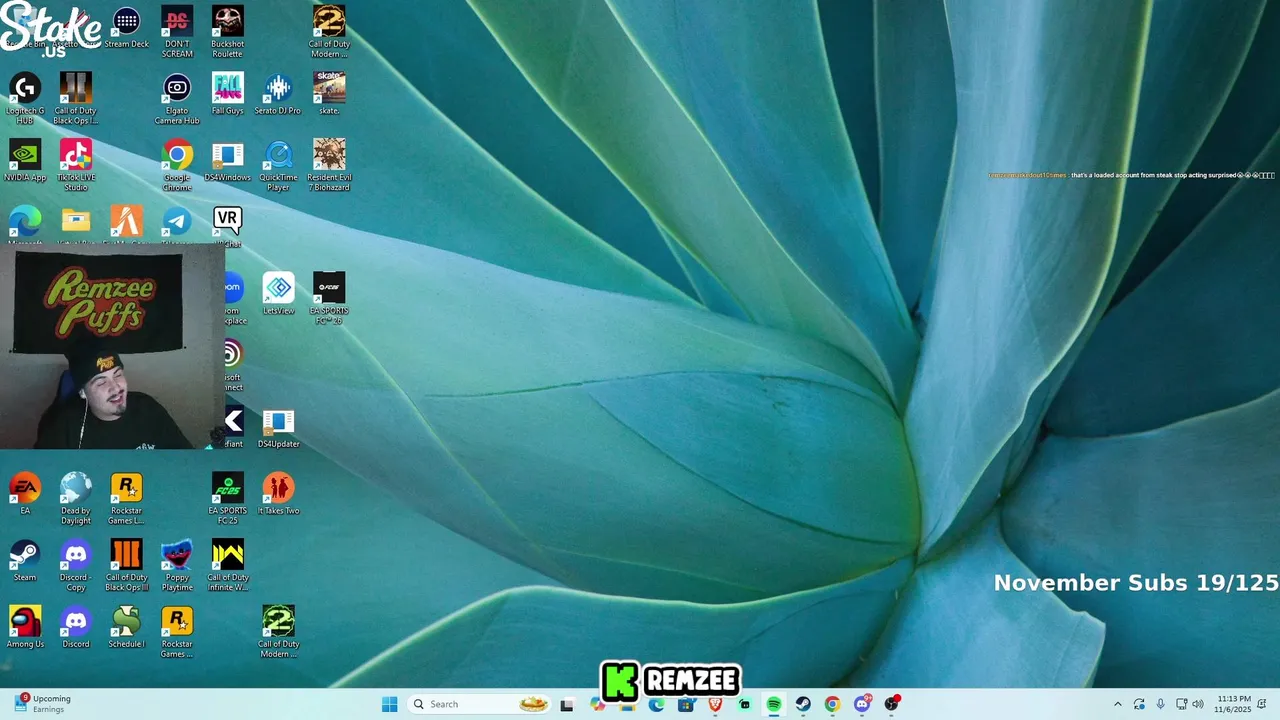
Task: Open Task View on the taskbar
Action: coord(567,704)
